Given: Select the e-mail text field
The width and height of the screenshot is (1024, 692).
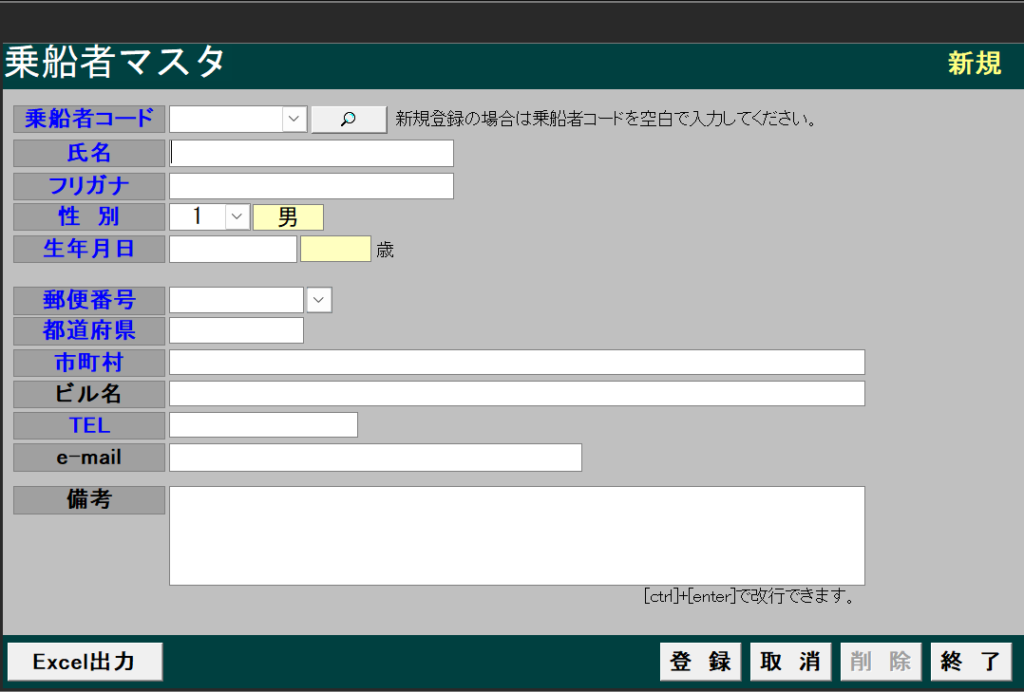Looking at the screenshot, I should tap(375, 457).
